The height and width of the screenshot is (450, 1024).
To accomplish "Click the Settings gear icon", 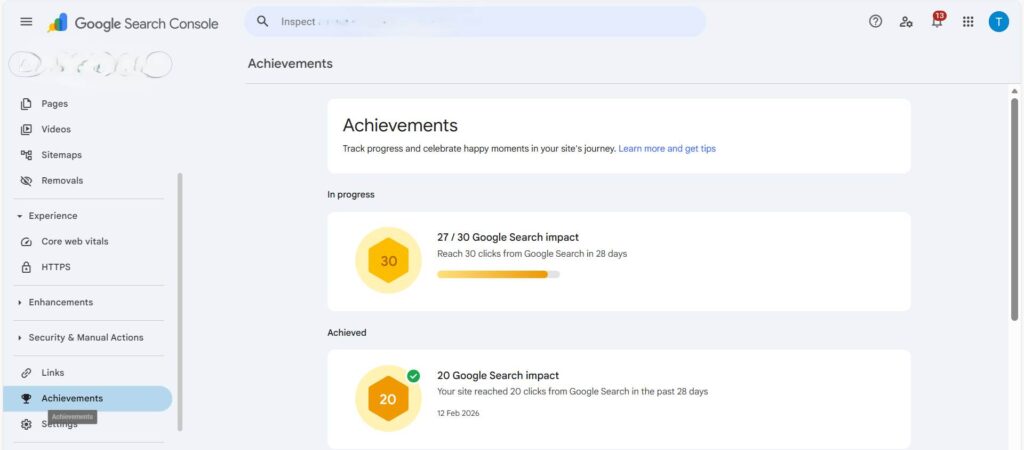I will tap(26, 425).
